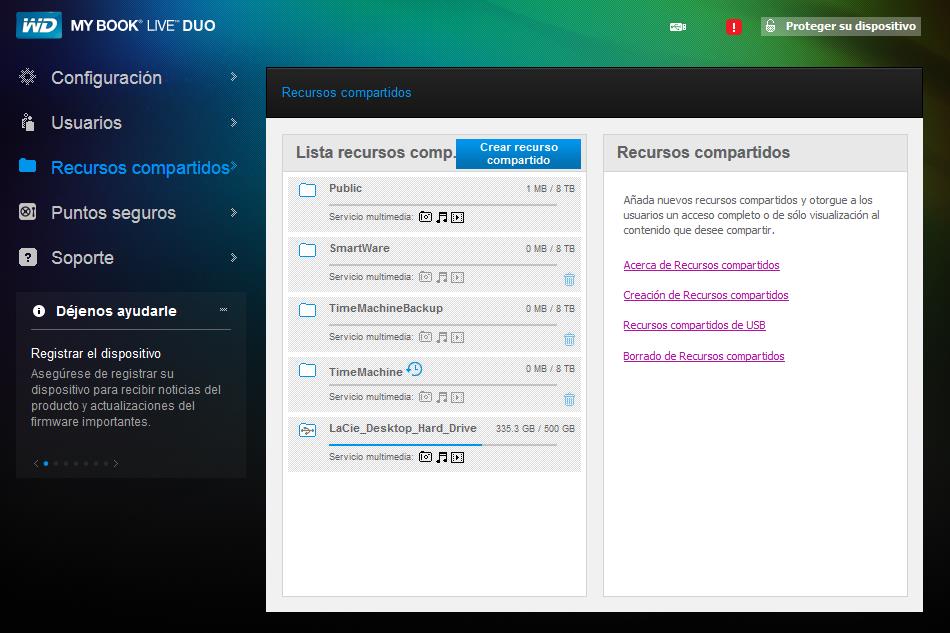Expand the Configuración menu arrow
950x633 pixels.
pyautogui.click(x=233, y=77)
